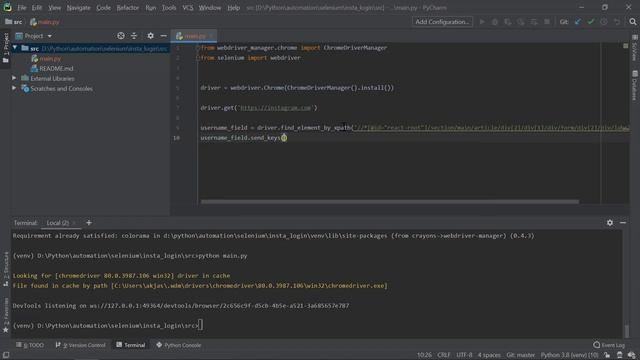Toggle the Version Control tool window button

point(80,345)
